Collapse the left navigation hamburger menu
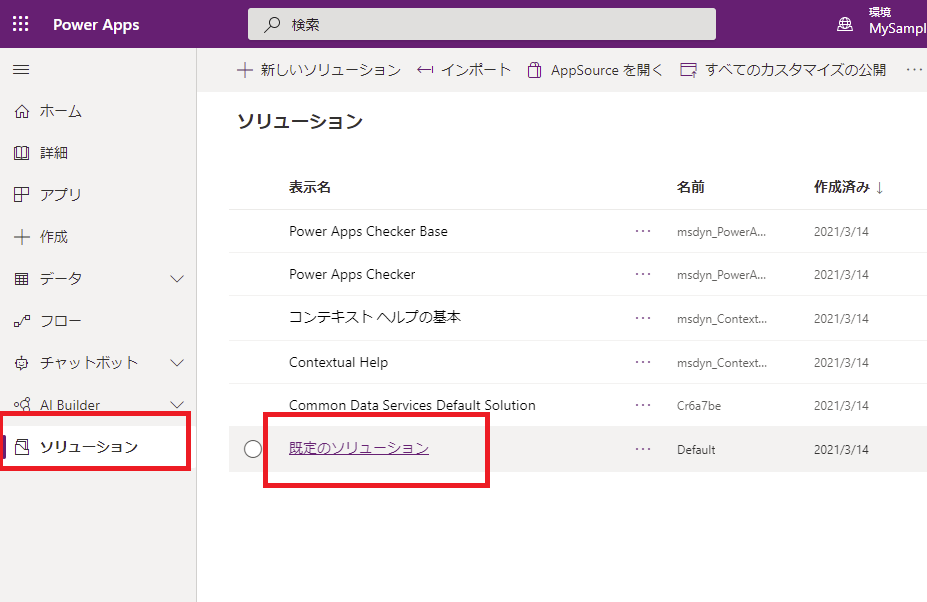 [21, 70]
